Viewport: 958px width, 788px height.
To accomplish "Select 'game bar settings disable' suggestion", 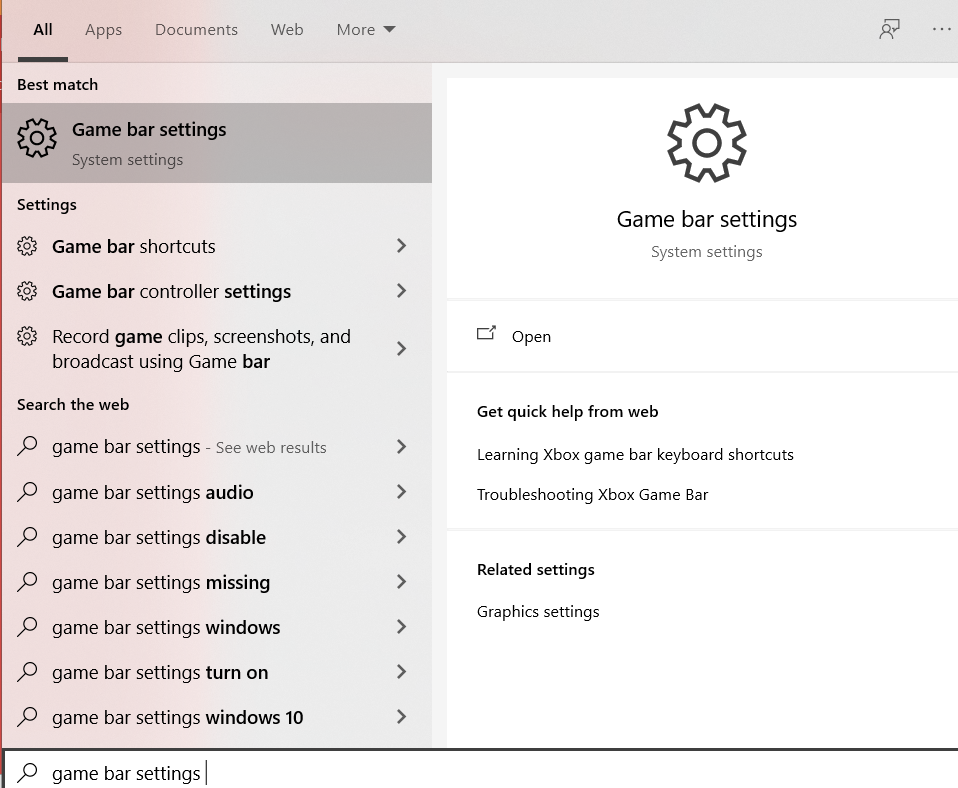I will [217, 538].
